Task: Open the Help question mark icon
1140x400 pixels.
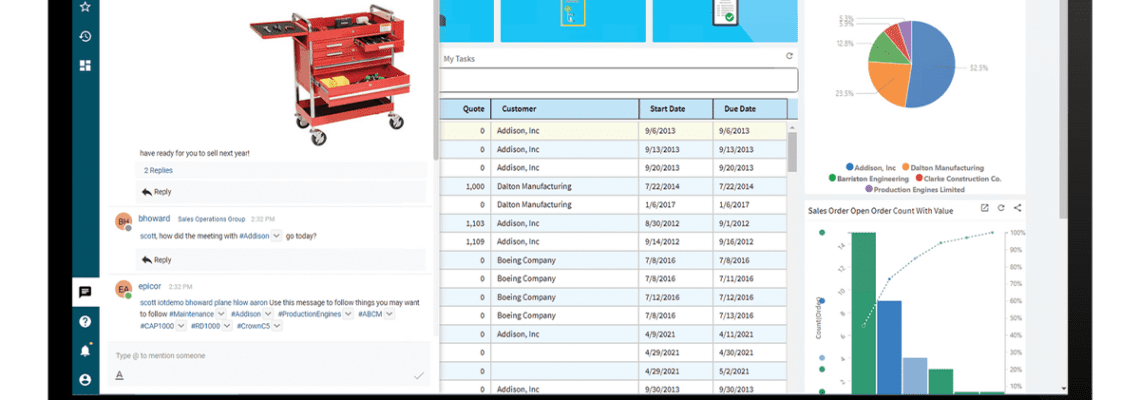Action: point(85,321)
